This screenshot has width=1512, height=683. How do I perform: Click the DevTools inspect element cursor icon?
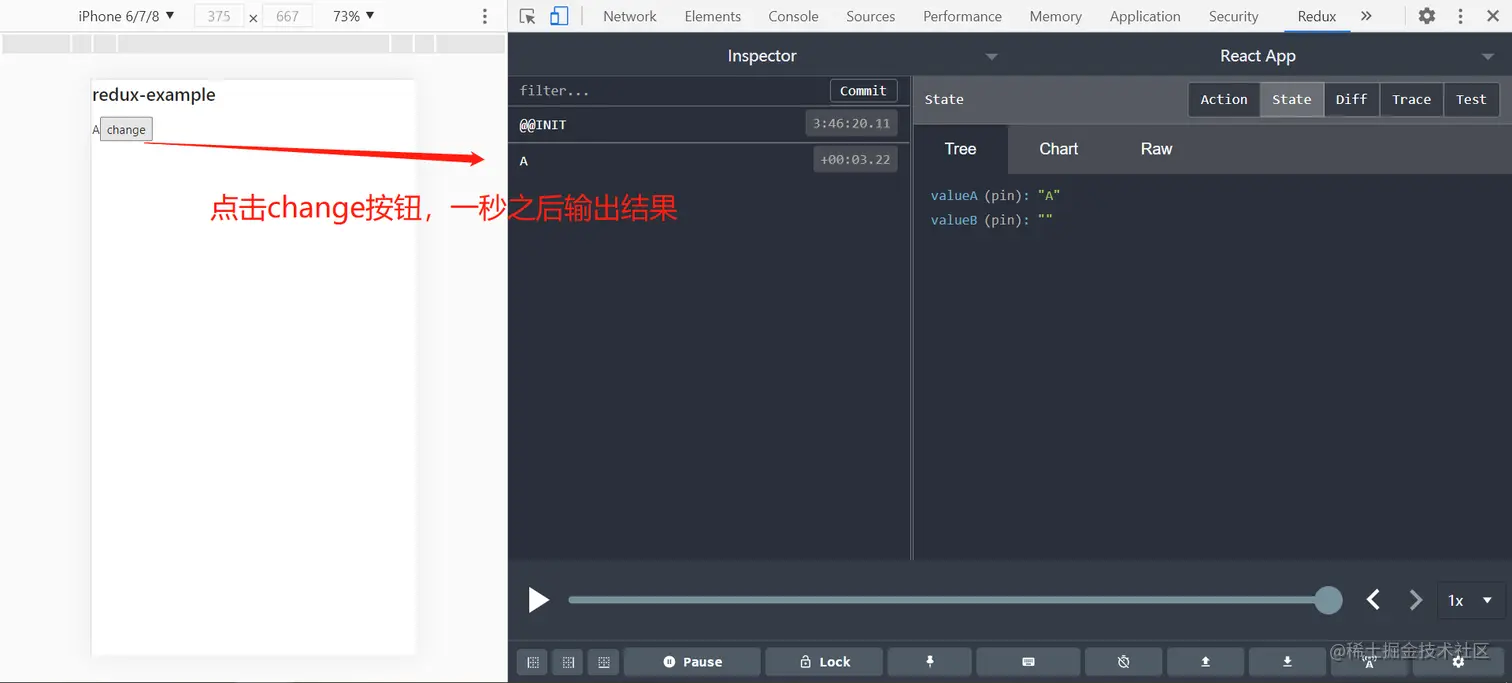[528, 16]
